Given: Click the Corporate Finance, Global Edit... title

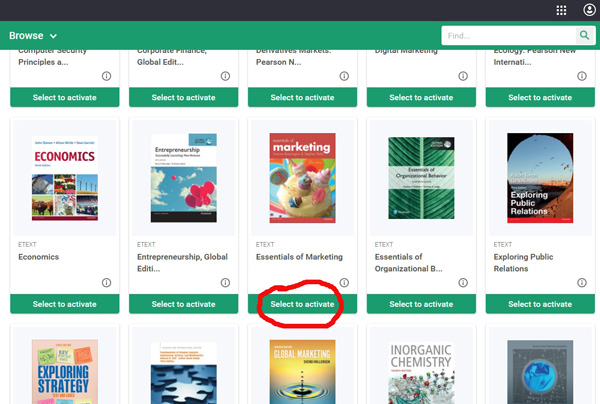Looking at the screenshot, I should click(x=172, y=57).
